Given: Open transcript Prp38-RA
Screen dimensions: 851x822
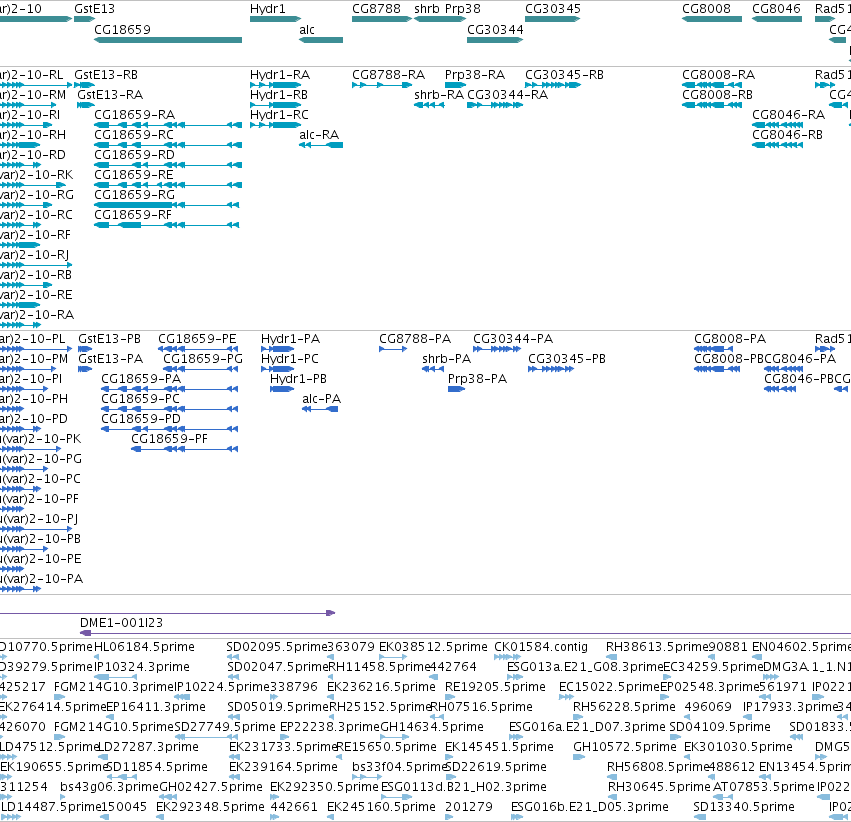Looking at the screenshot, I should [475, 75].
